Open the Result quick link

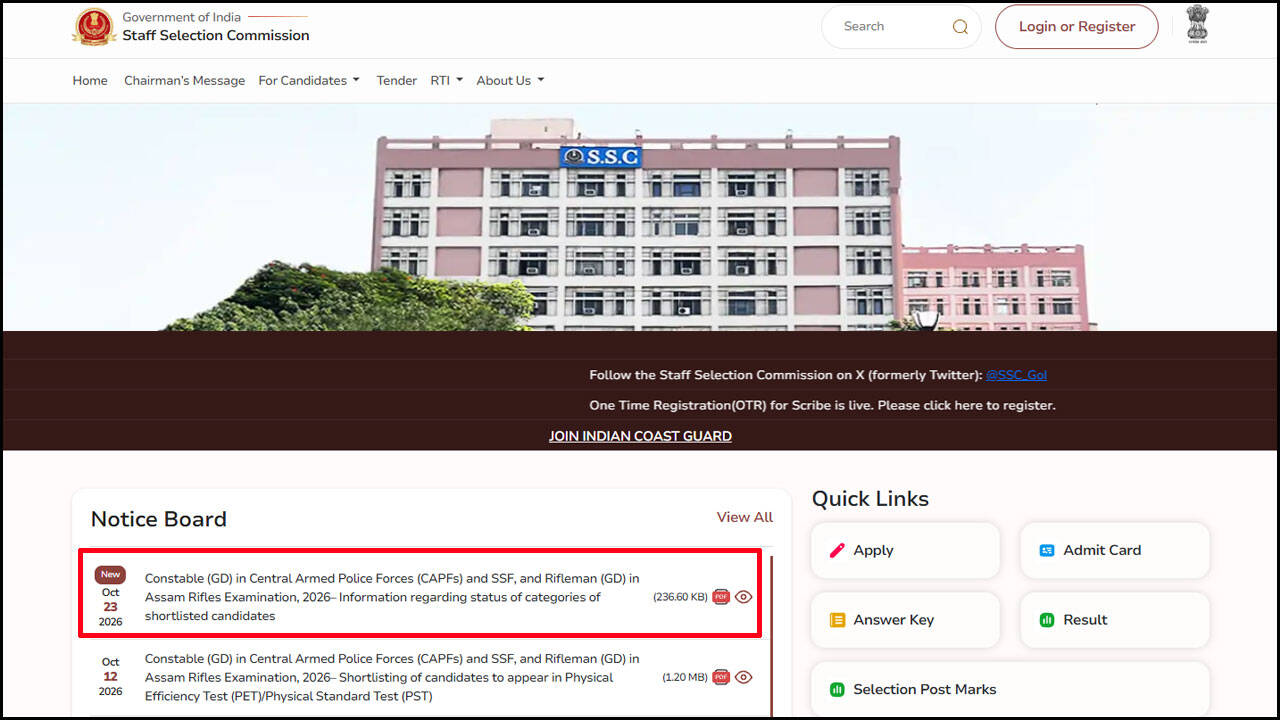[x=1115, y=620]
